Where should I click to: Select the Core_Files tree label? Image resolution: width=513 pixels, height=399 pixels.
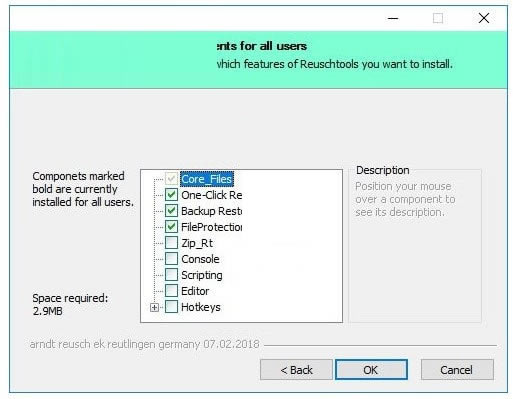207,179
